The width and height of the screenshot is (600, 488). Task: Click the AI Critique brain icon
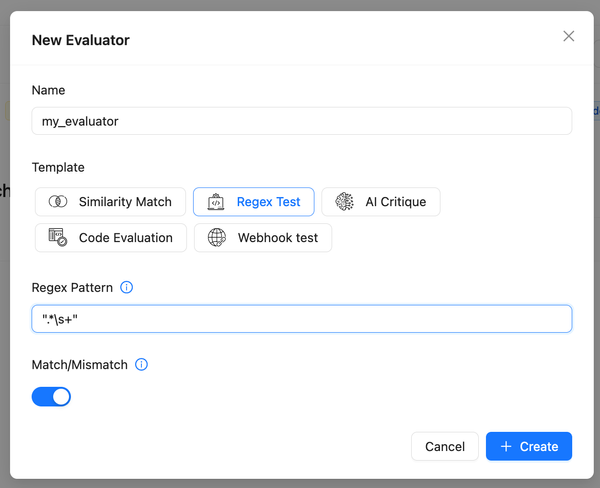tap(344, 202)
